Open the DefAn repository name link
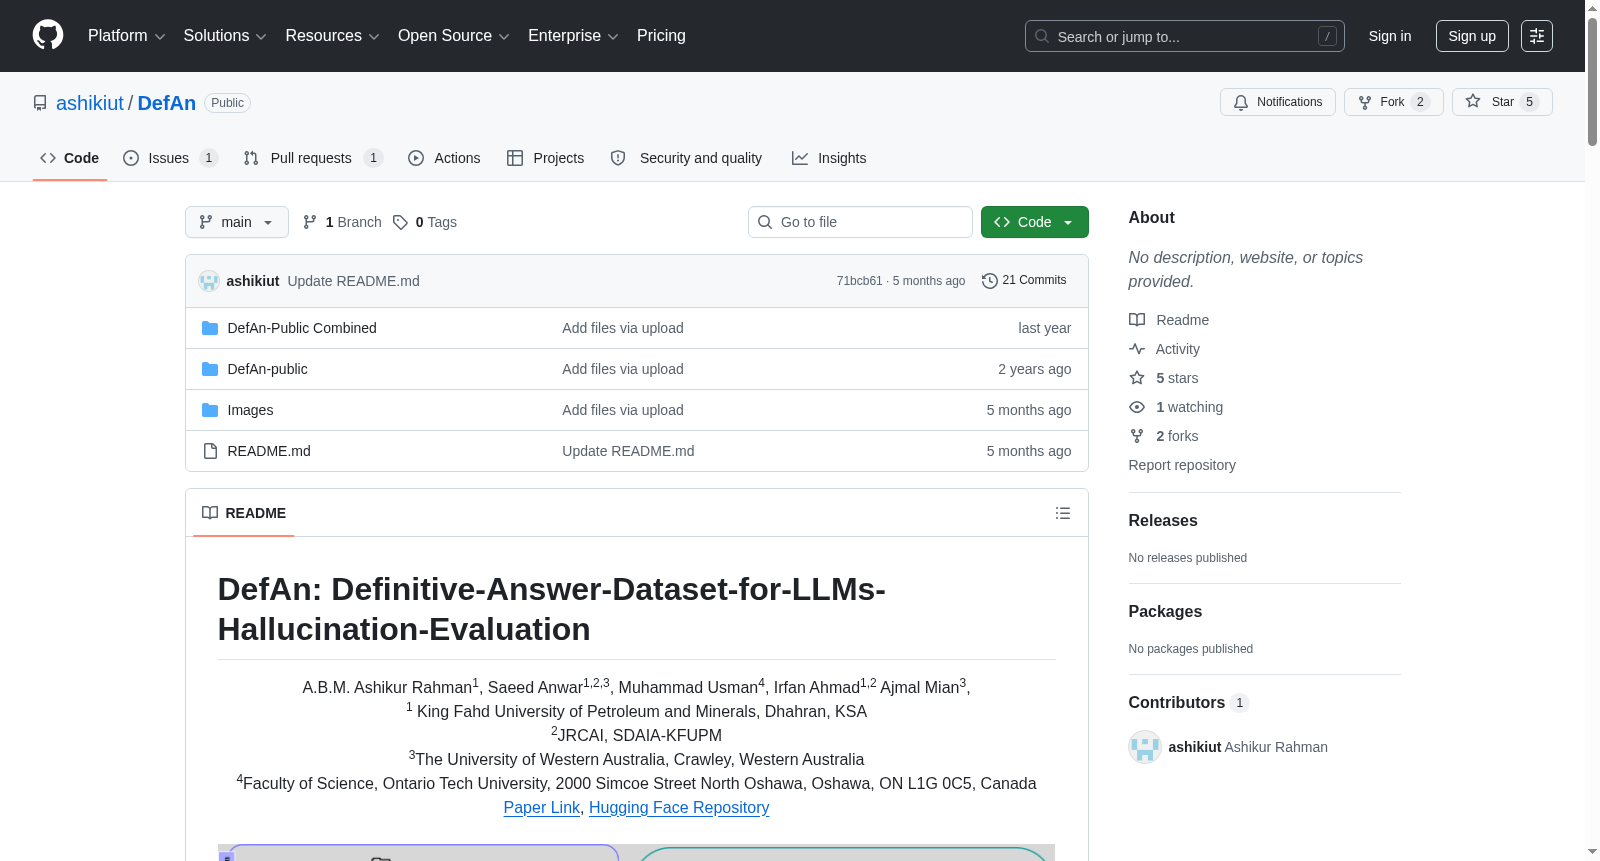Screen dimensions: 1600x861 167,103
